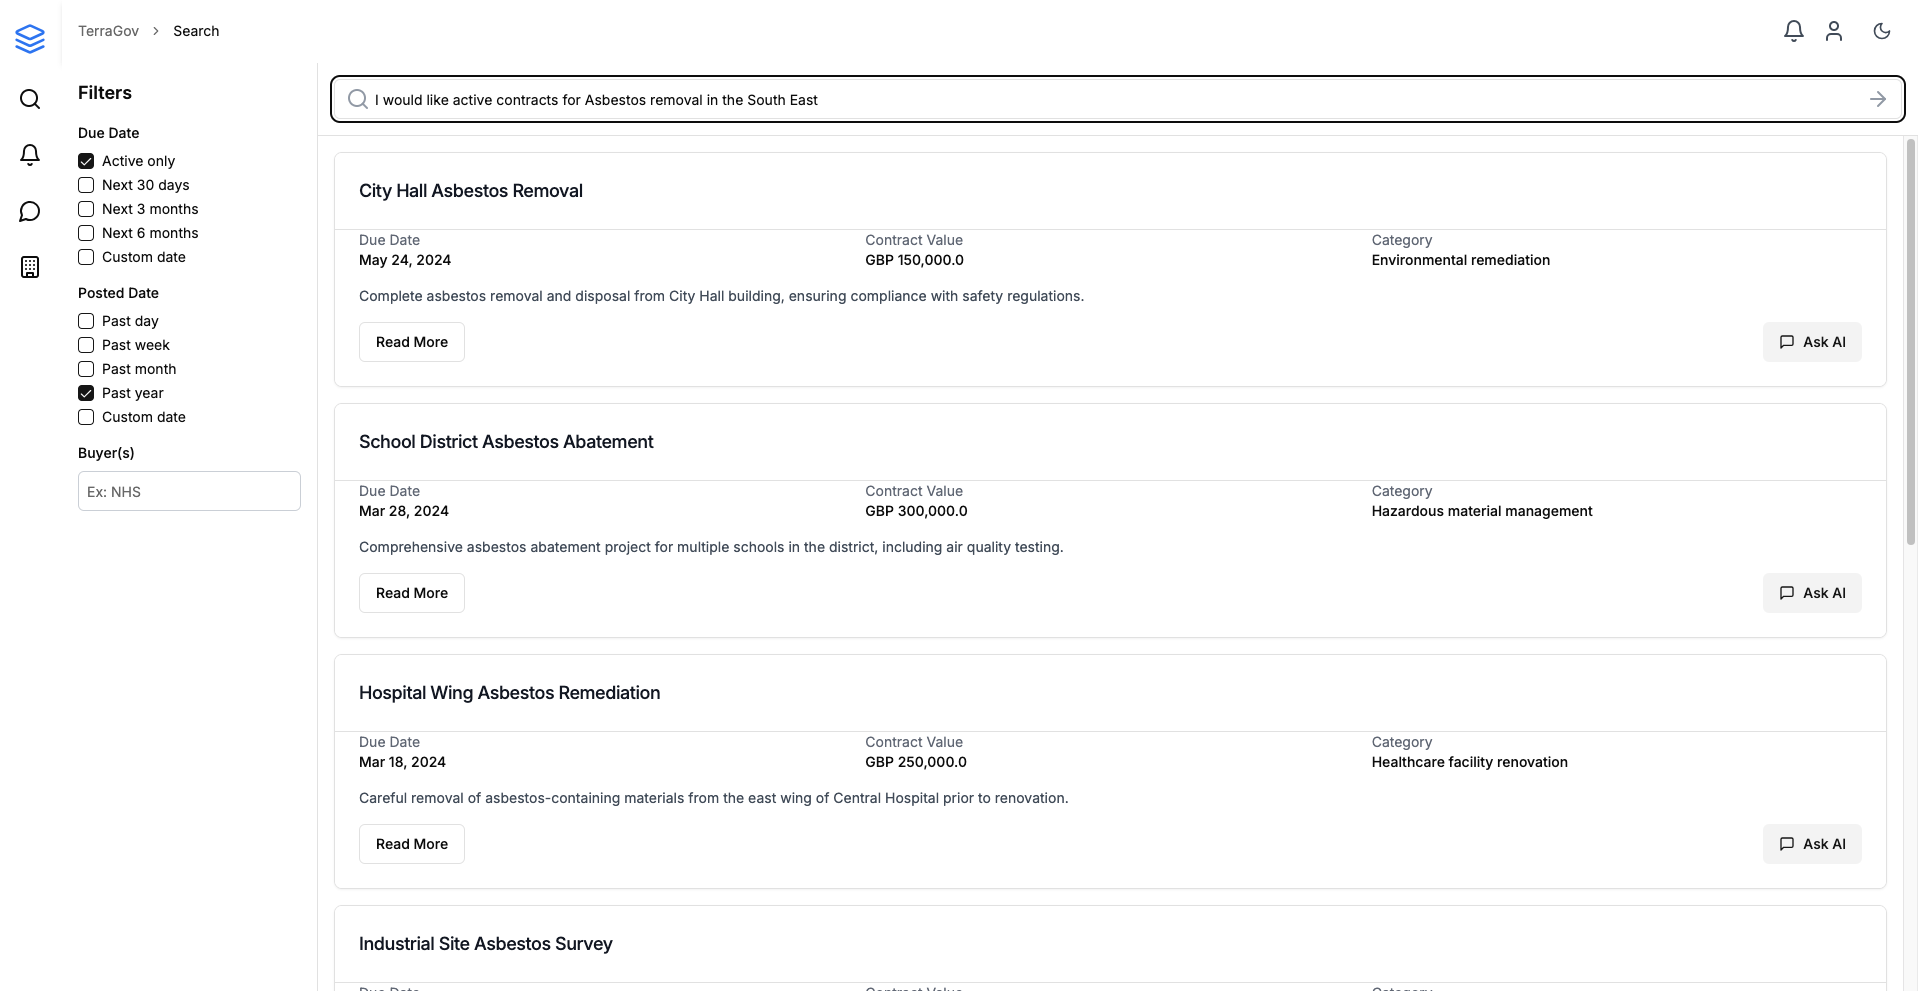The image size is (1918, 991).
Task: Check Posted Date Custom date filter
Action: click(x=86, y=417)
